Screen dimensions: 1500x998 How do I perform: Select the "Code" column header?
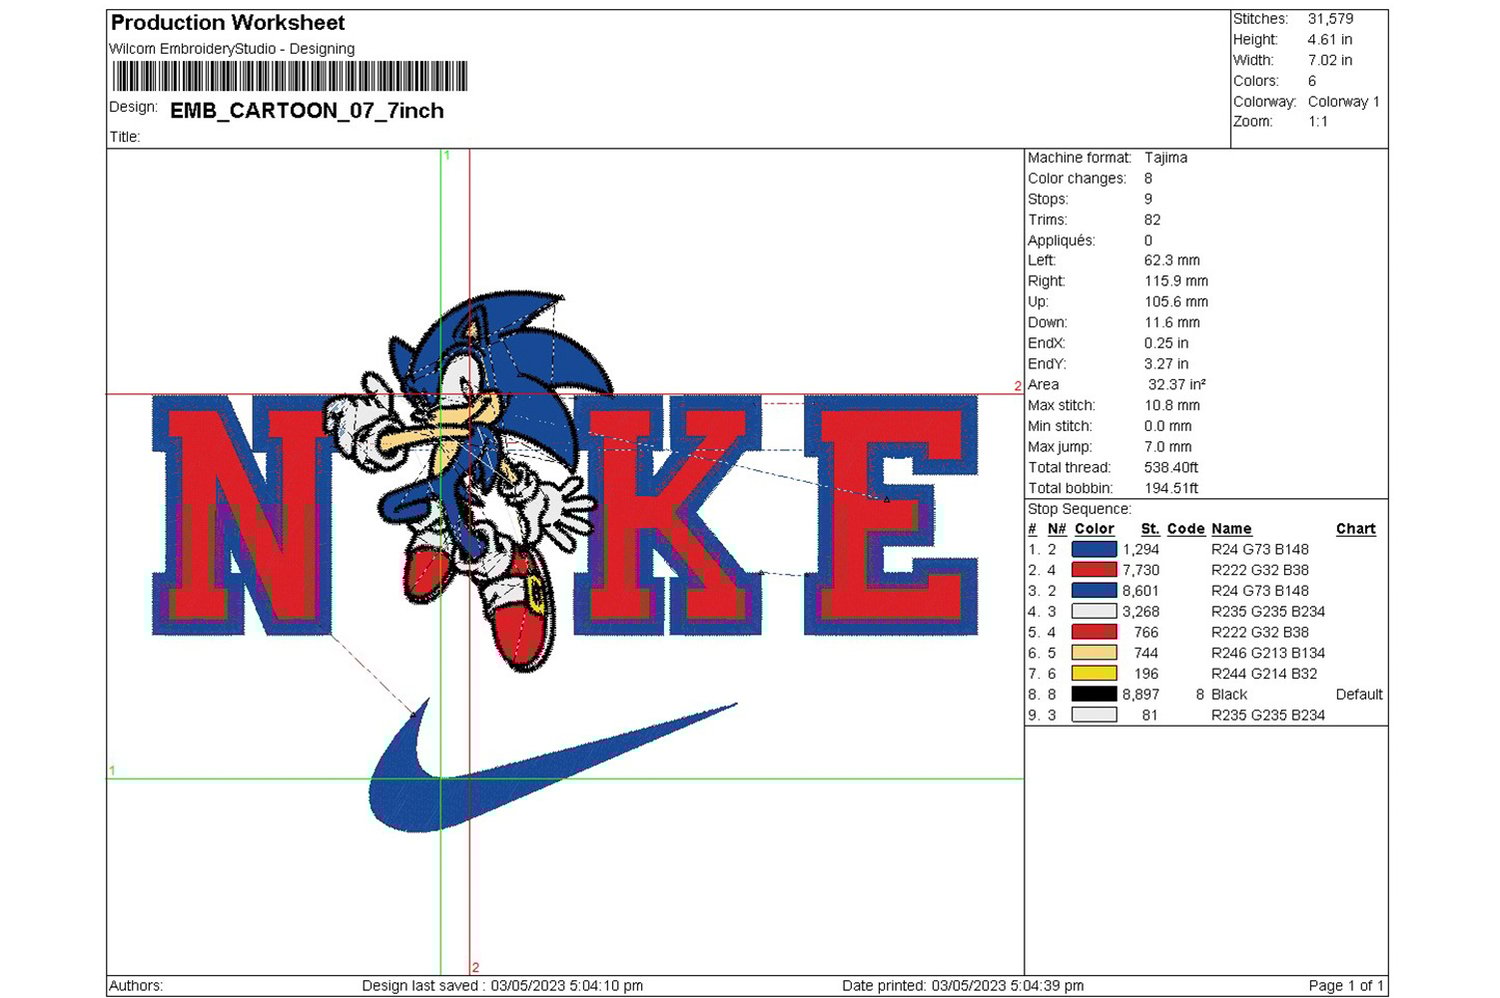click(x=1186, y=529)
